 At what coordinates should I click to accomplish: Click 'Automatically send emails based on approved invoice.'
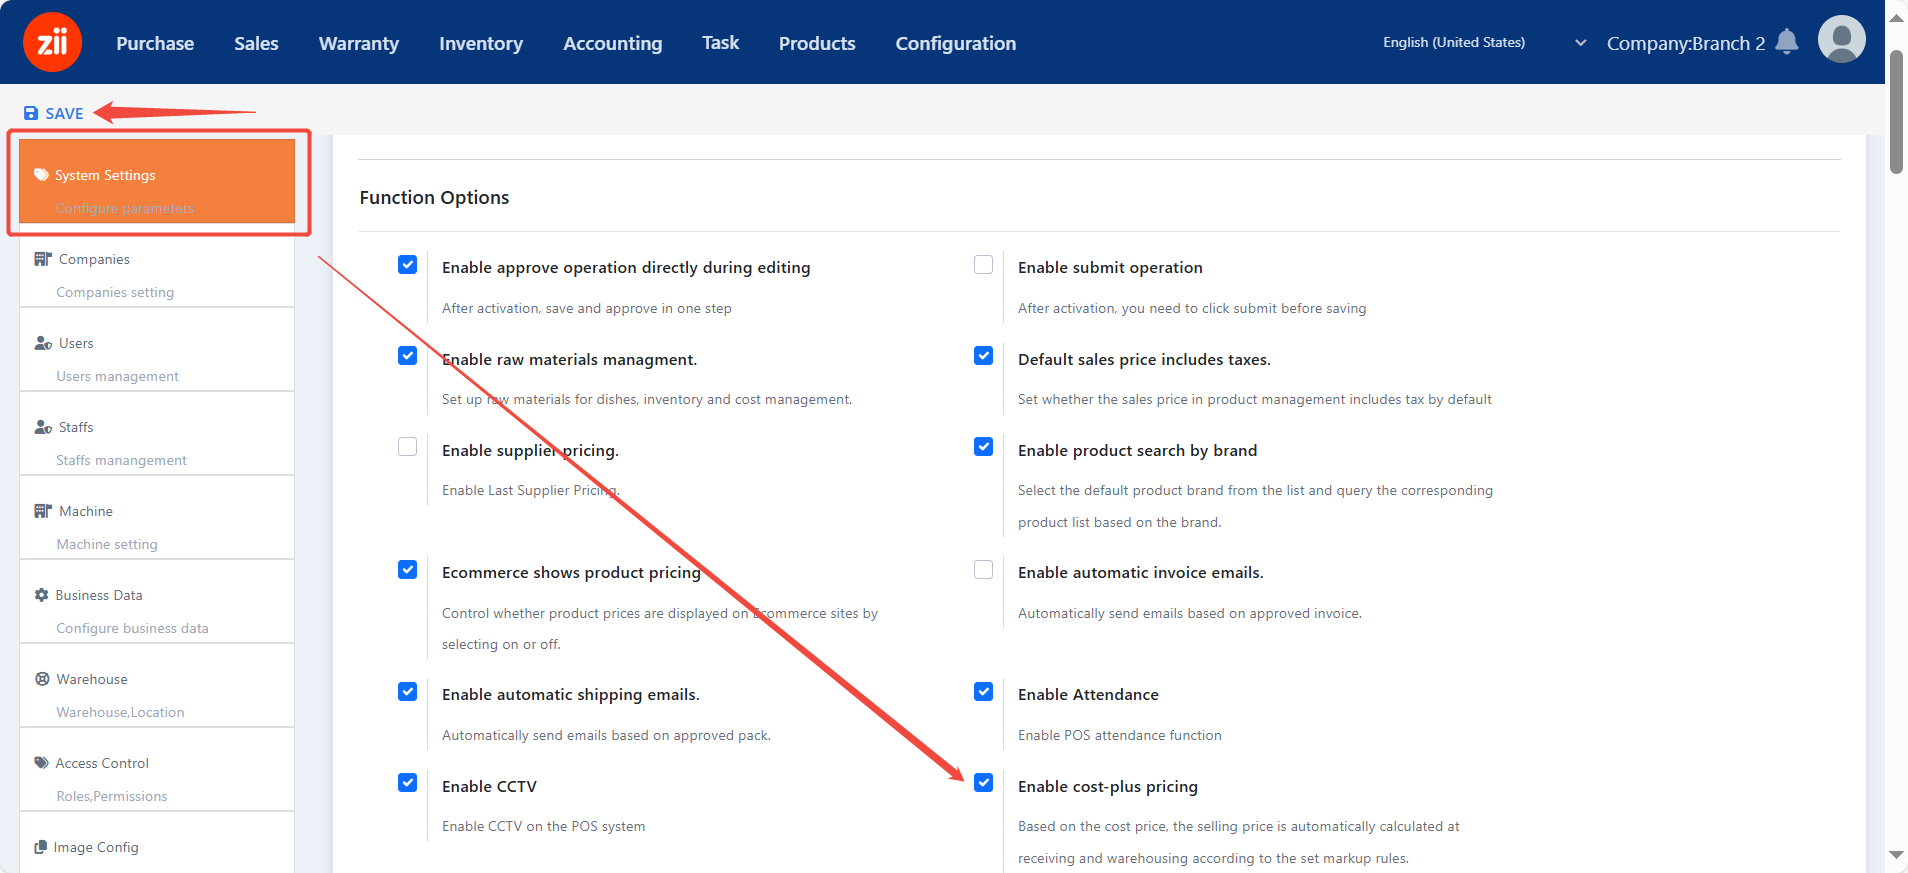coord(1190,613)
